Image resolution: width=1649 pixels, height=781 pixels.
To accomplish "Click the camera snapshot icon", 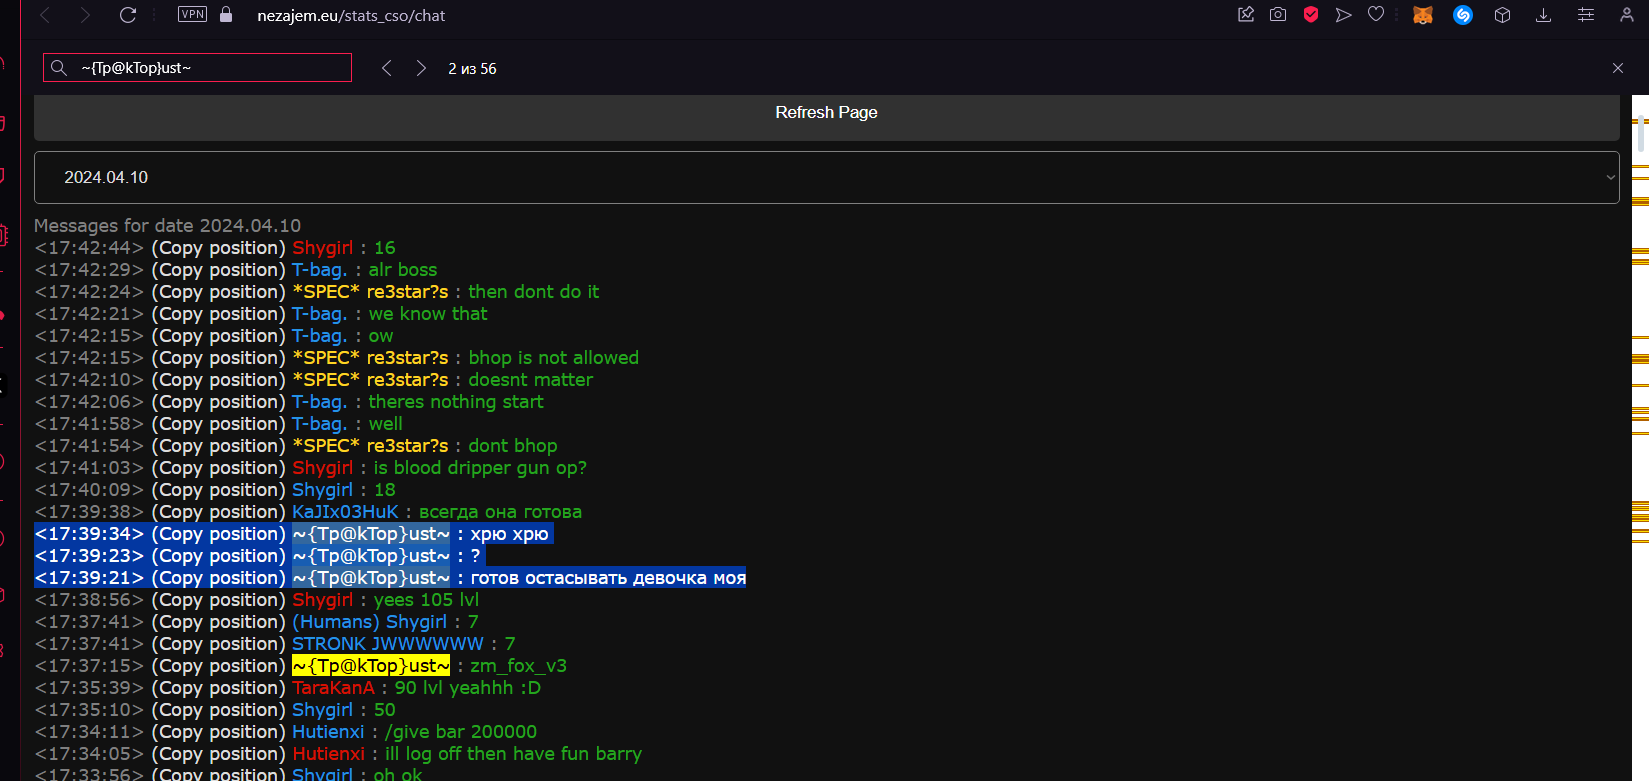I will pyautogui.click(x=1278, y=15).
